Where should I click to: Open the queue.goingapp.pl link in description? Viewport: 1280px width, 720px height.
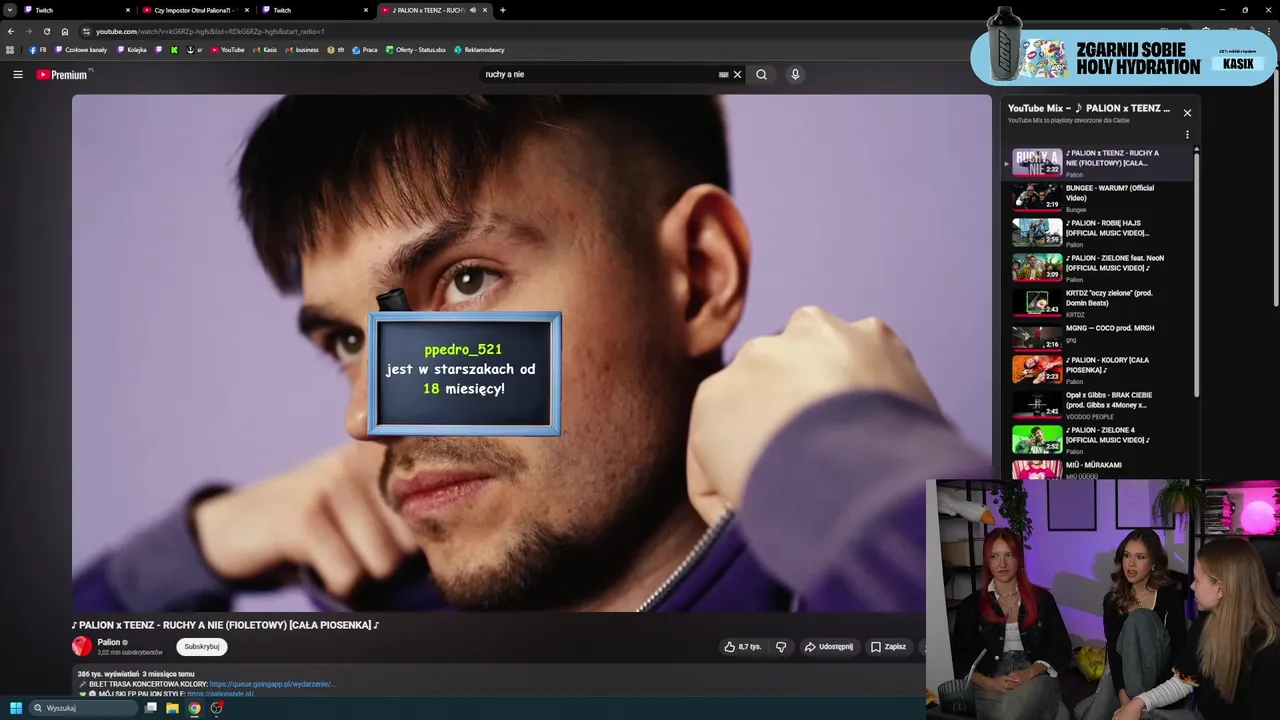(x=272, y=684)
